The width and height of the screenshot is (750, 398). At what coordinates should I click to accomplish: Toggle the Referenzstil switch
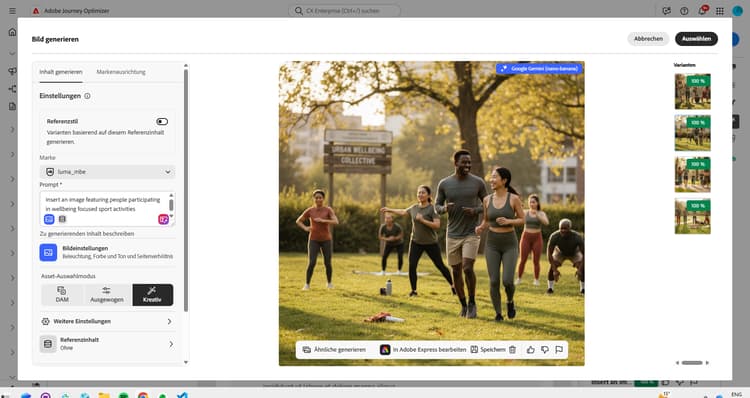162,122
